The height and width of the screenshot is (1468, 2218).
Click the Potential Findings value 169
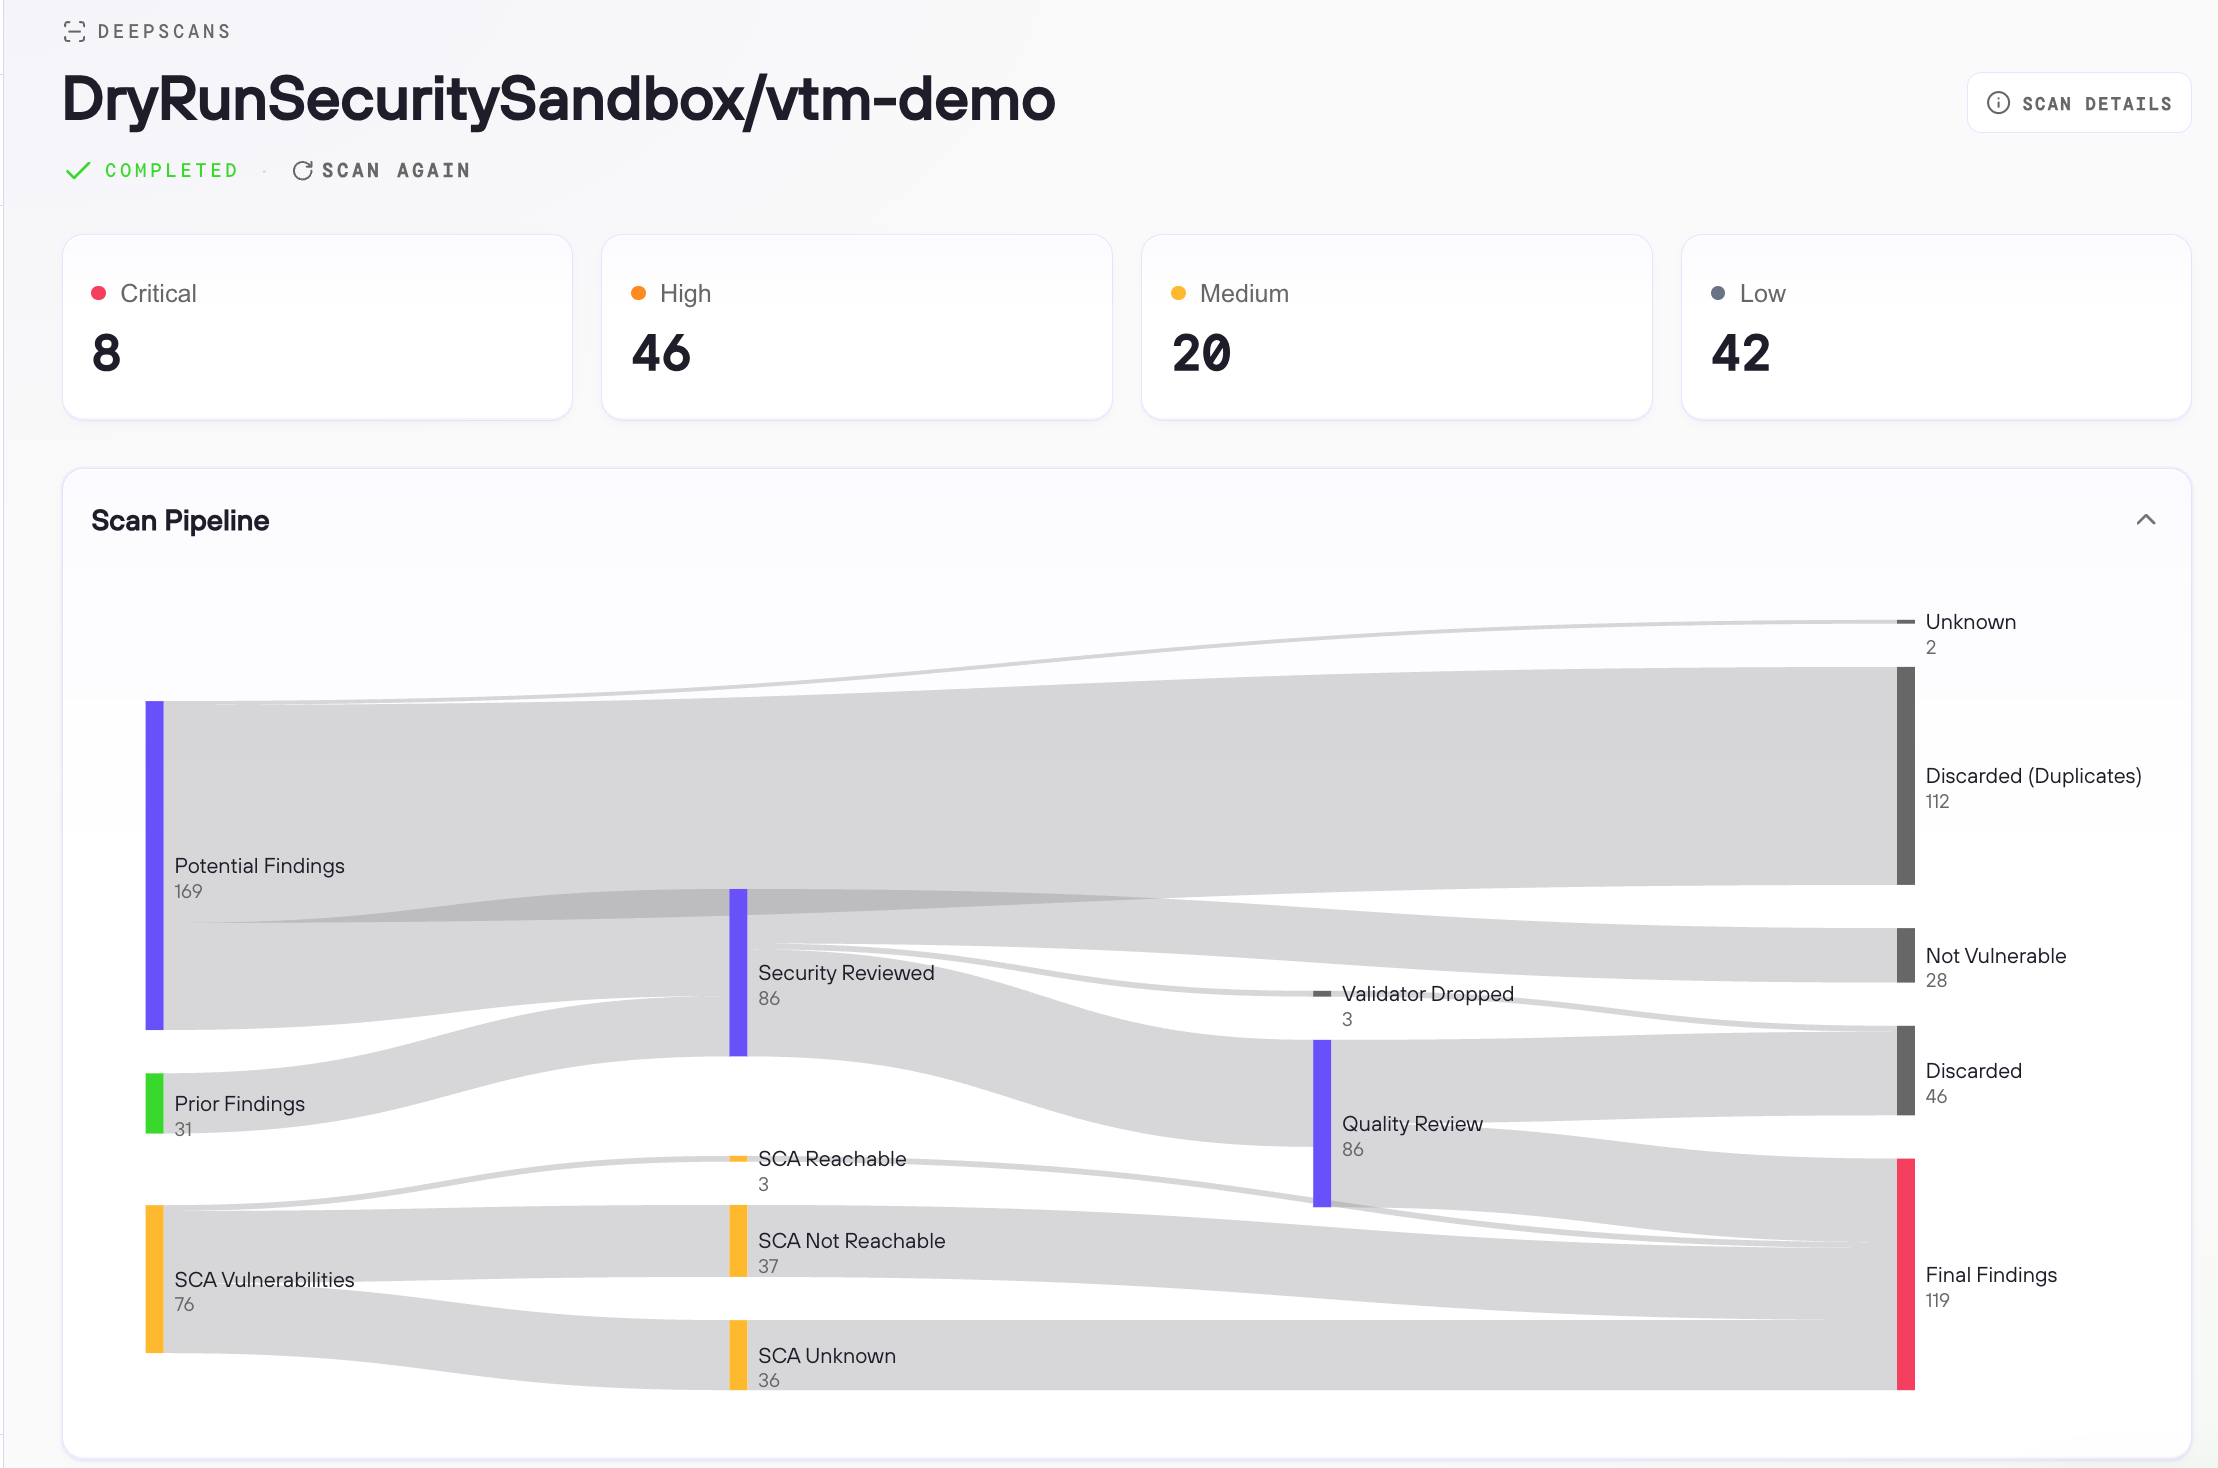point(188,891)
